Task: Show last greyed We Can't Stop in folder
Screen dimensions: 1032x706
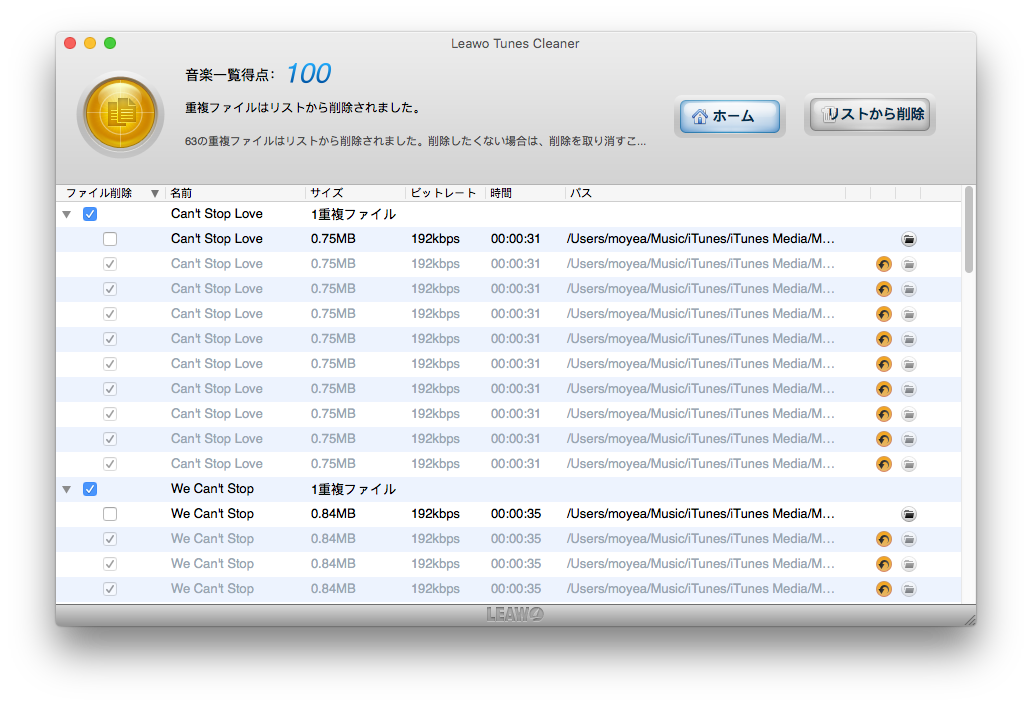Action: coord(909,590)
